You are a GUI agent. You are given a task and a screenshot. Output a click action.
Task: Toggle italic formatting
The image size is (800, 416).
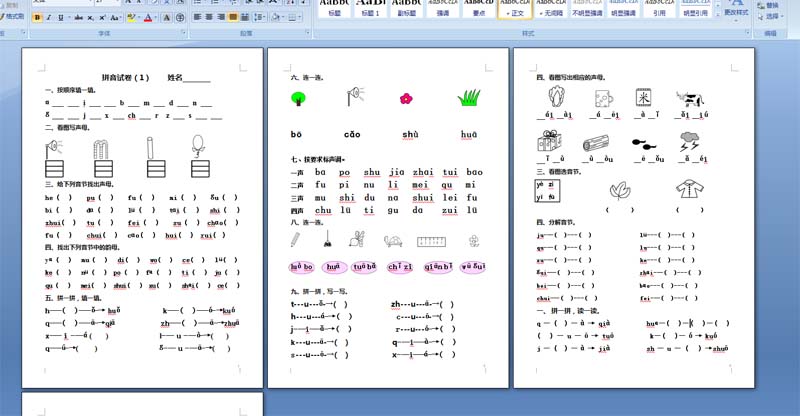coord(49,17)
